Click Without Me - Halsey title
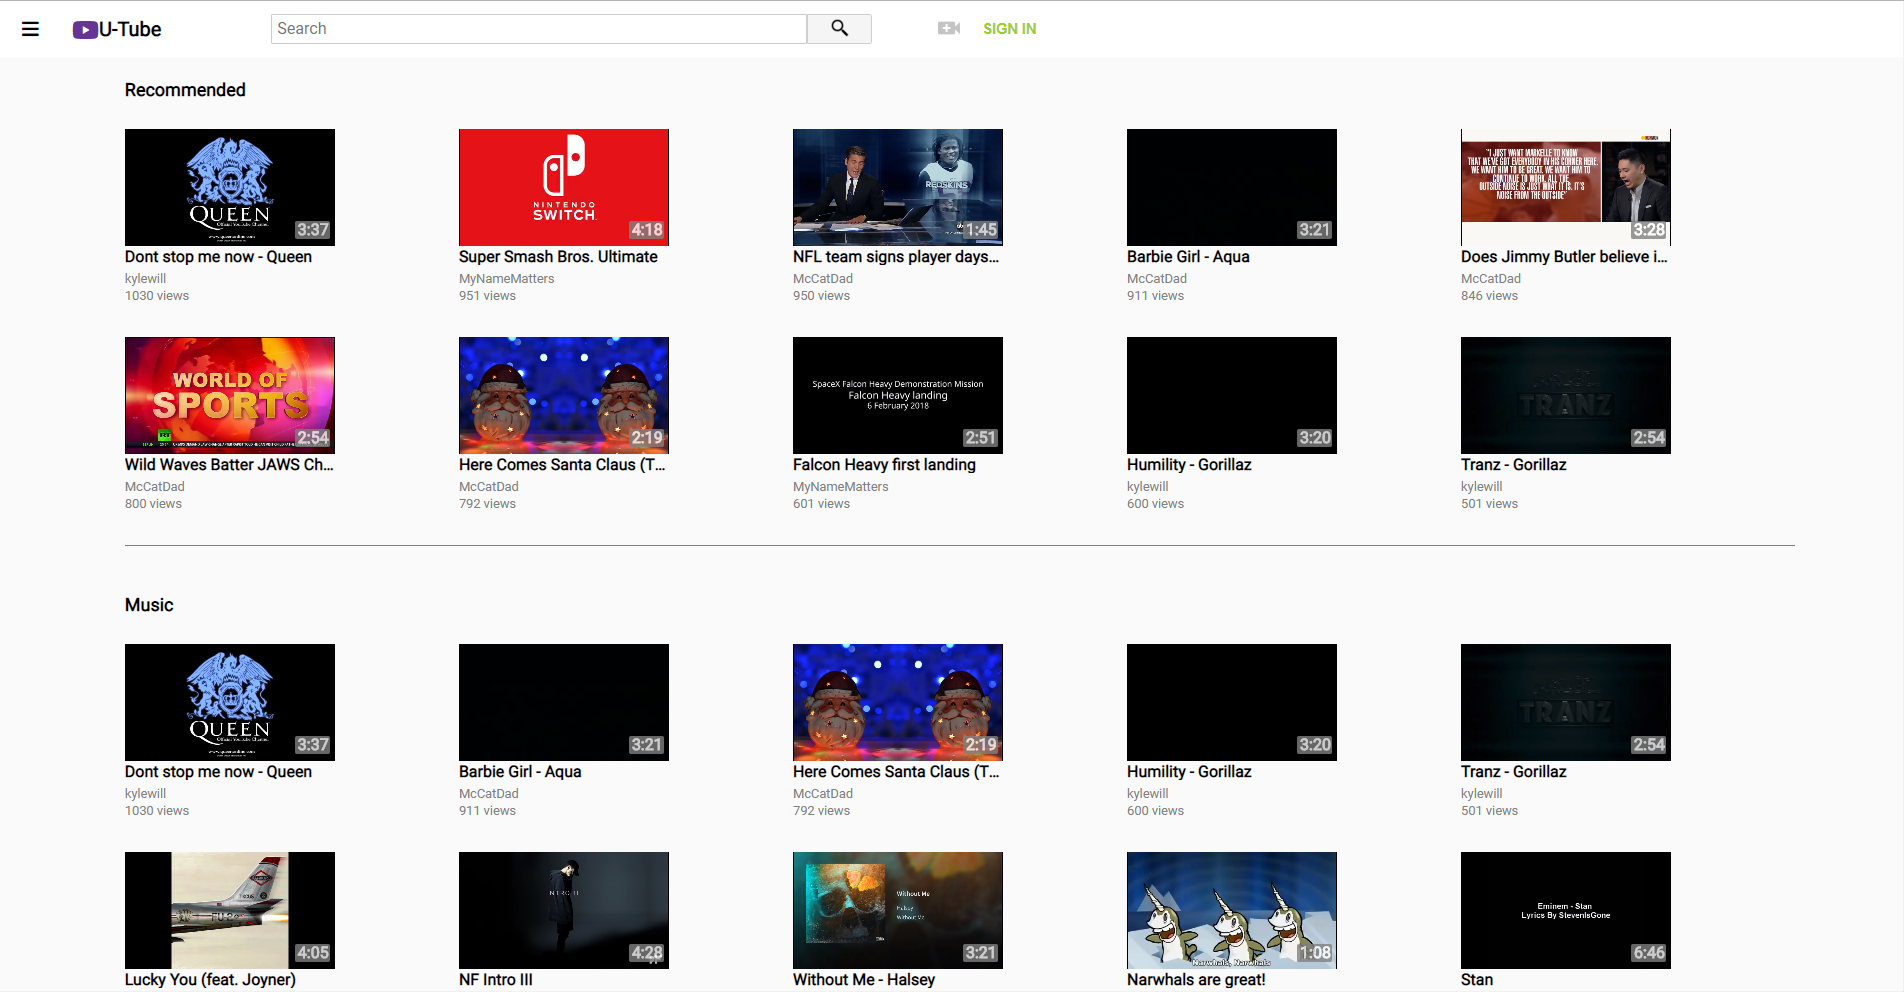1904x992 pixels. (x=864, y=980)
